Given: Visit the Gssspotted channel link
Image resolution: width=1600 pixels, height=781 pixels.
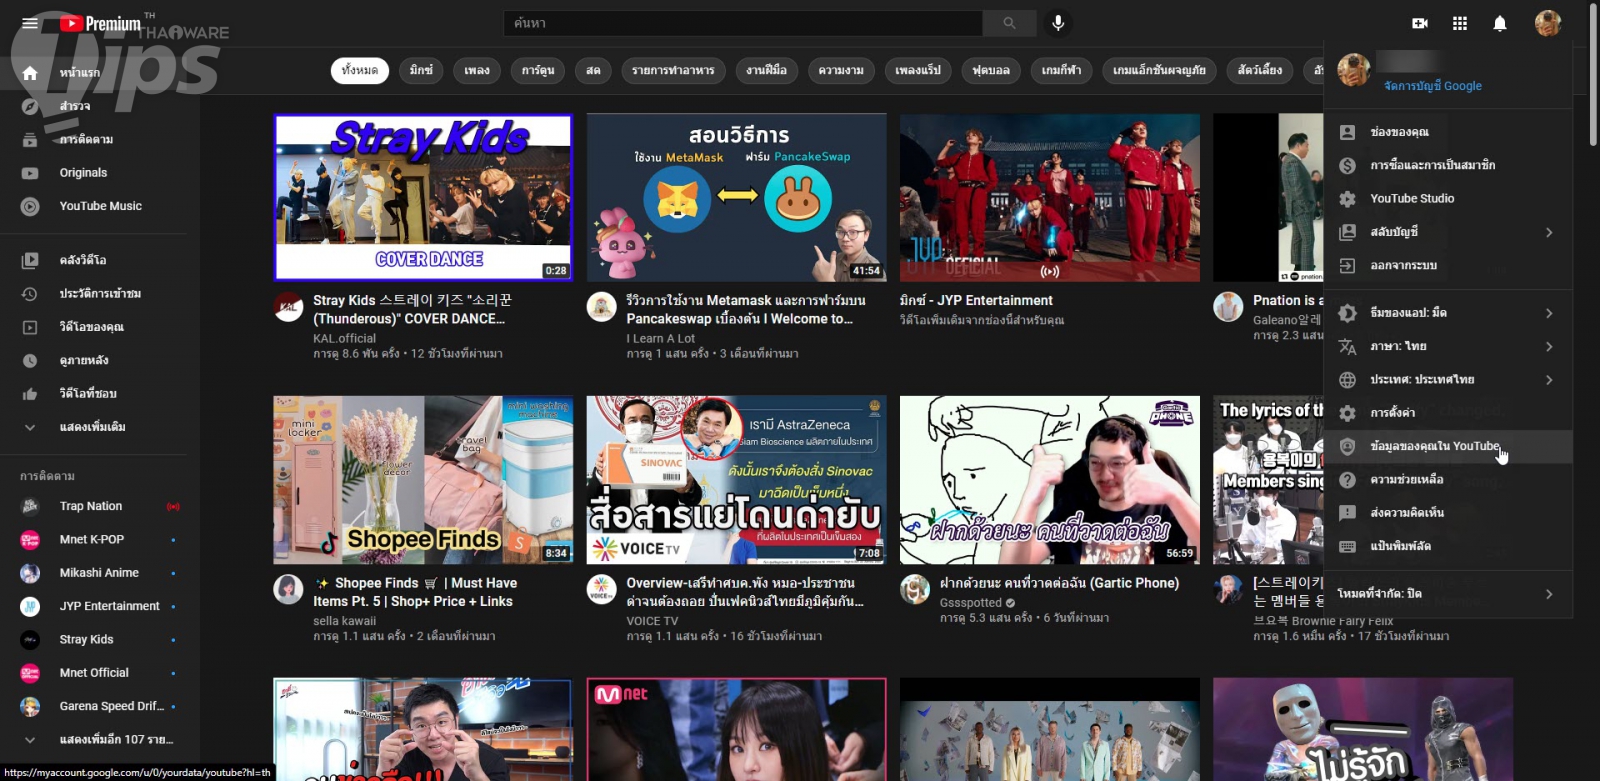Looking at the screenshot, I should click(971, 603).
